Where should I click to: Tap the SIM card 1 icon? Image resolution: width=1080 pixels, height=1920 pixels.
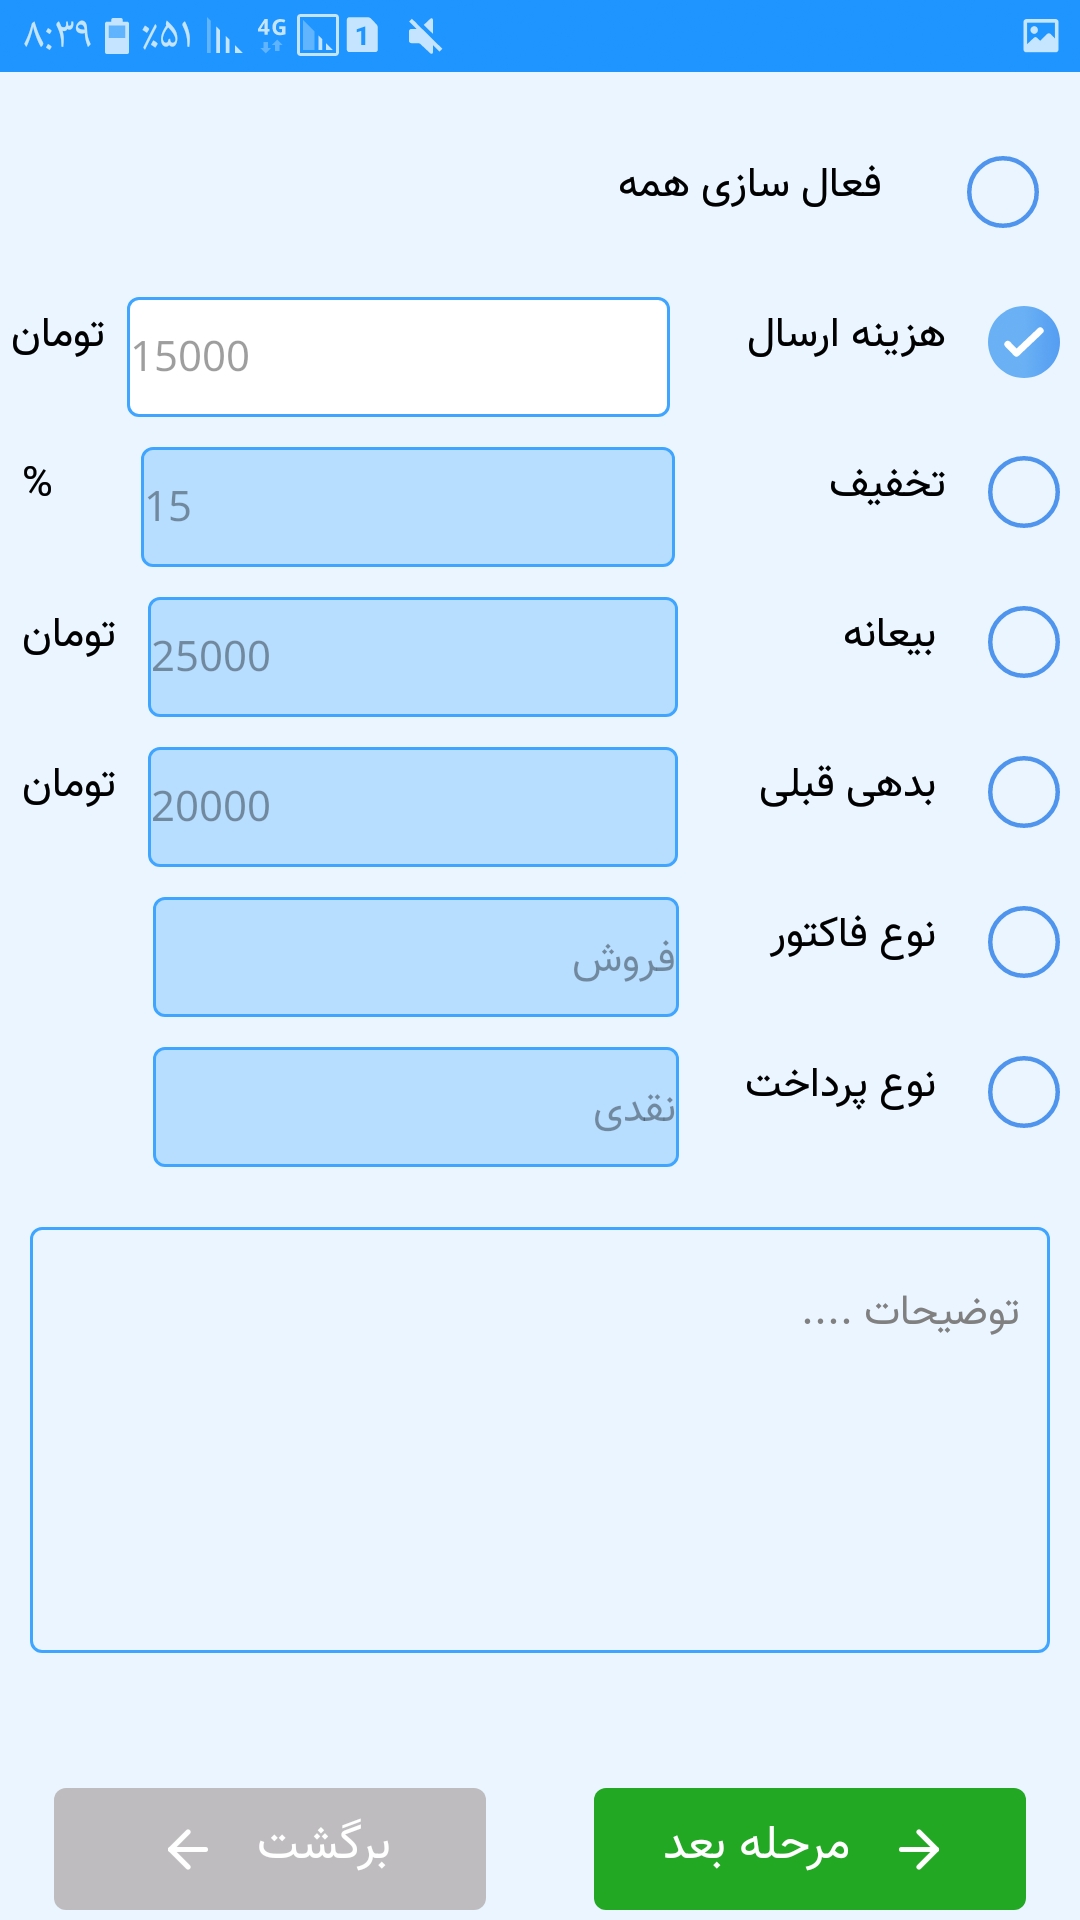coord(362,37)
